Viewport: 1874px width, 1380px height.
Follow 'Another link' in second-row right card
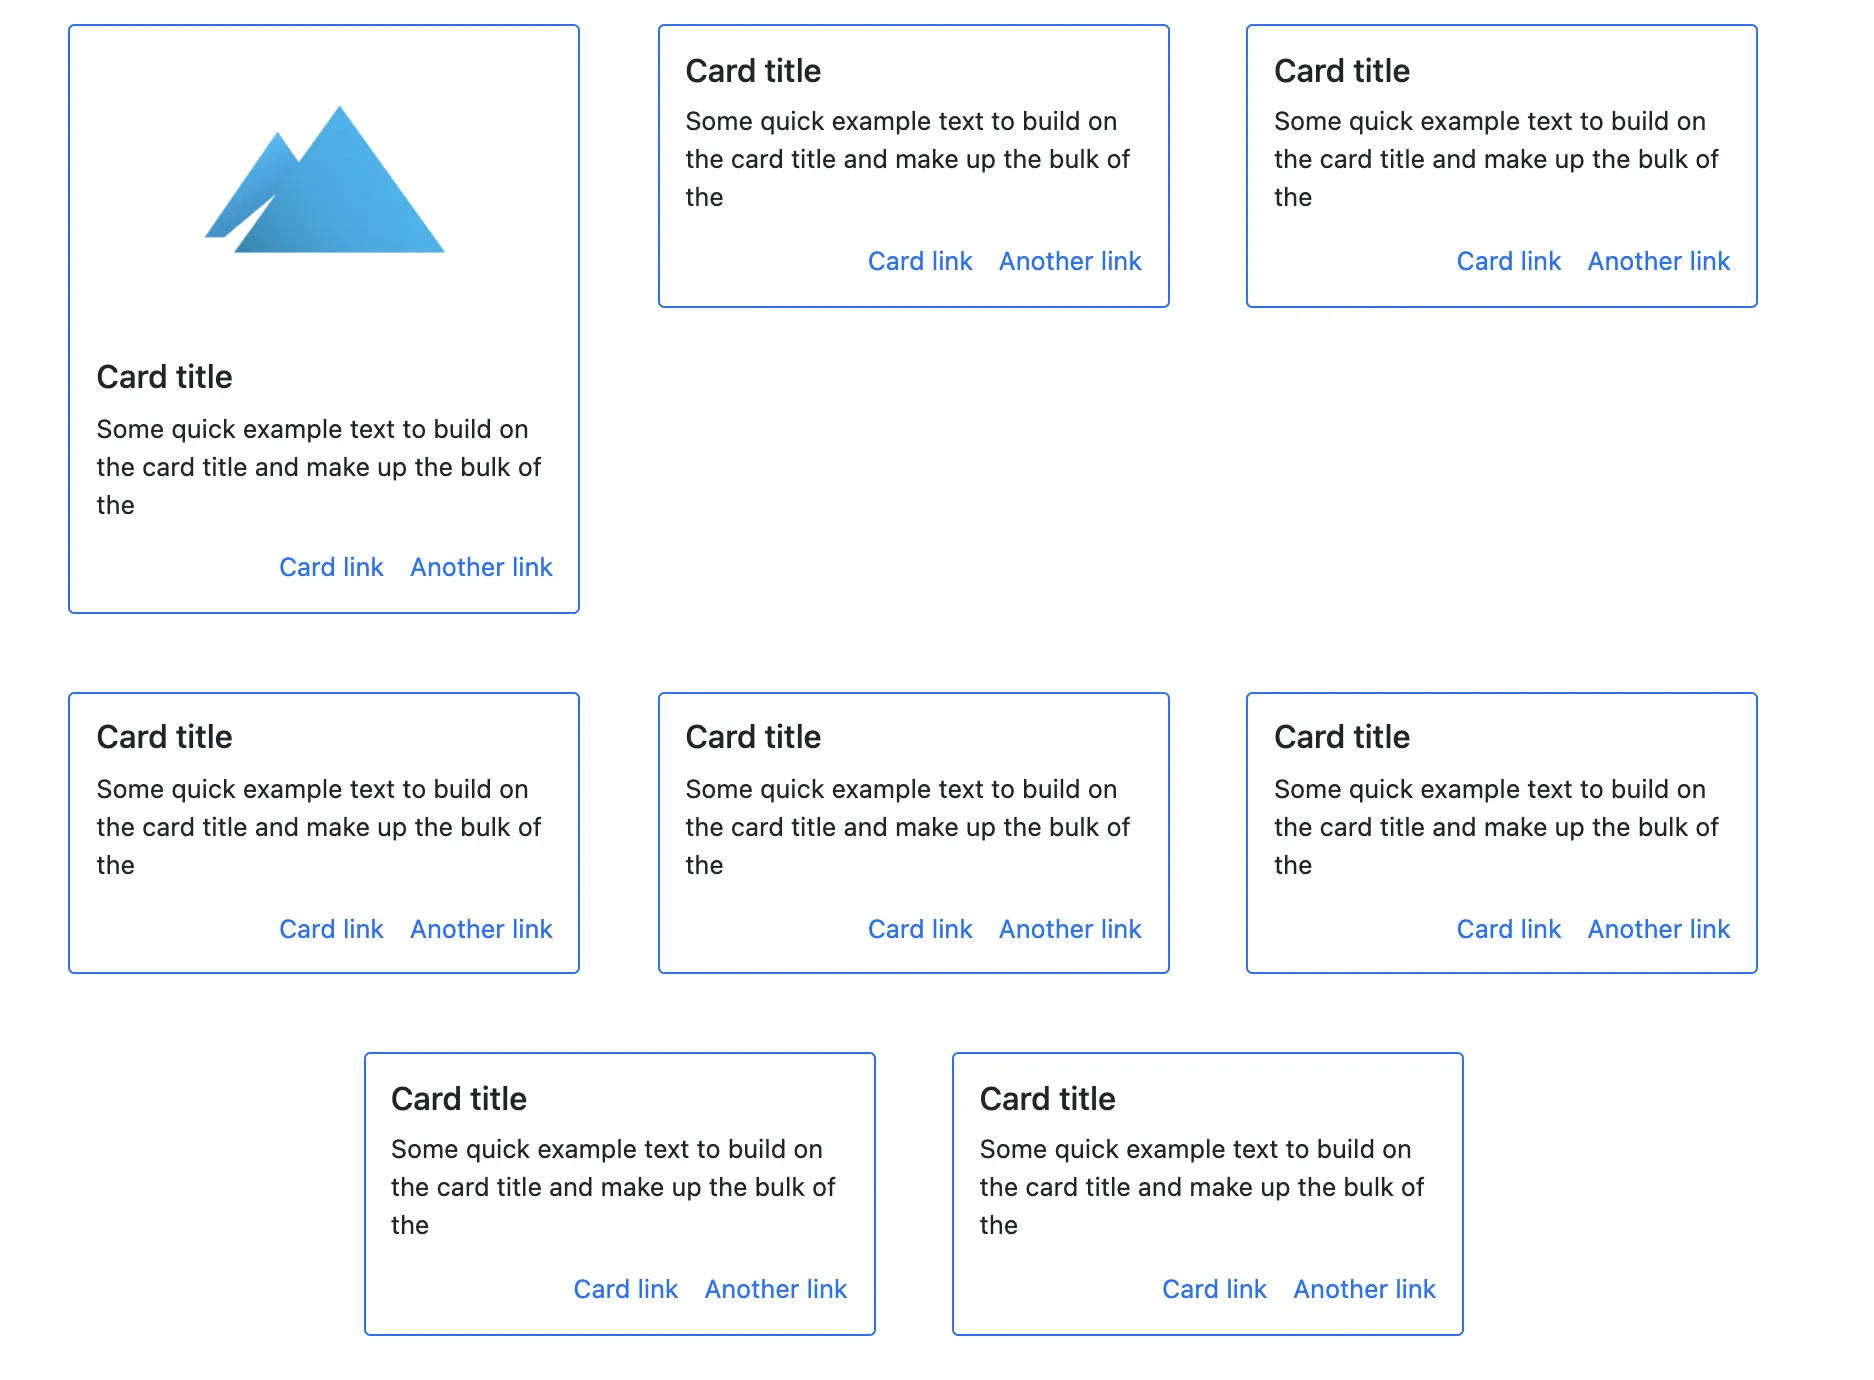click(1658, 929)
